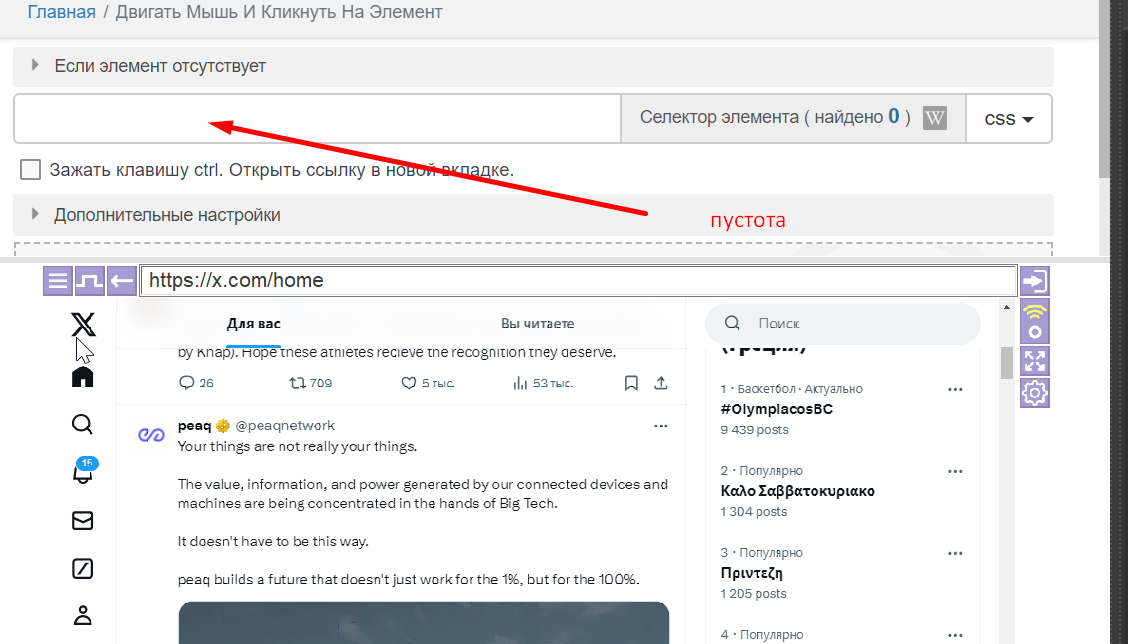Screen dimensions: 1128x644
Task: Enable 'Зажать клавишу ctrl' checkbox
Action: [31, 170]
